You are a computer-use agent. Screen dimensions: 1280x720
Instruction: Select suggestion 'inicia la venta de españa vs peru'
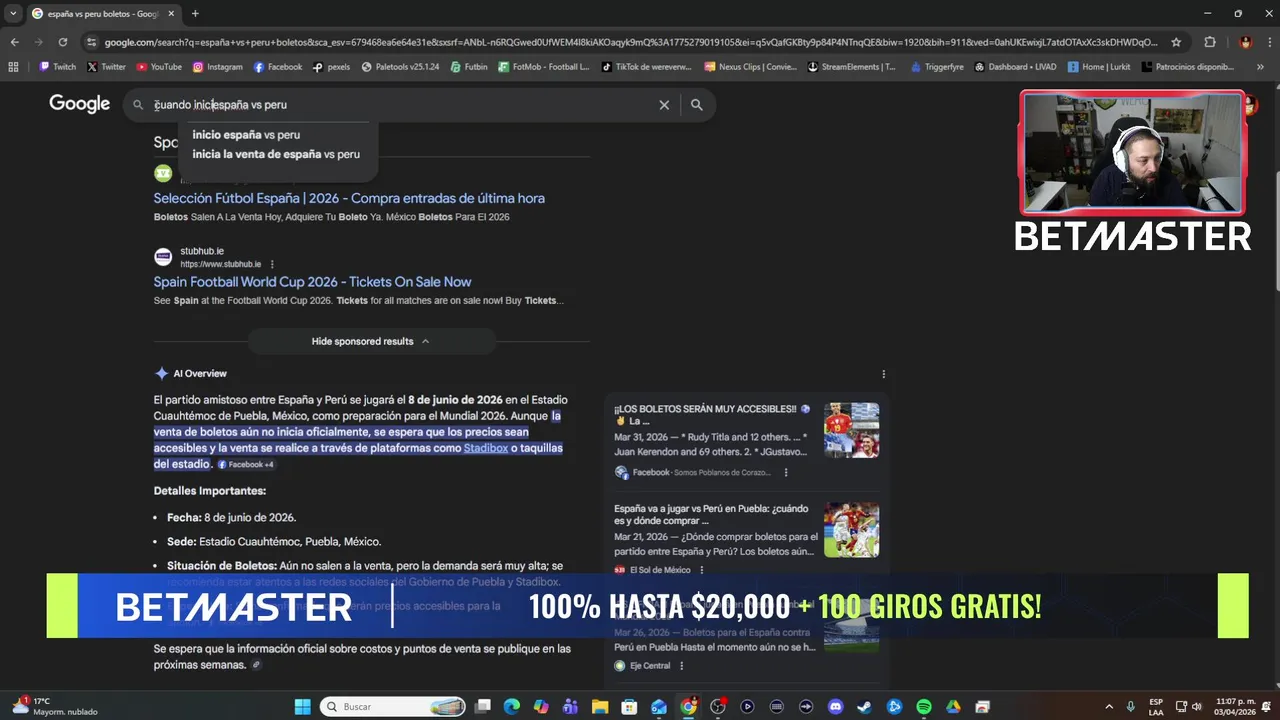point(276,154)
